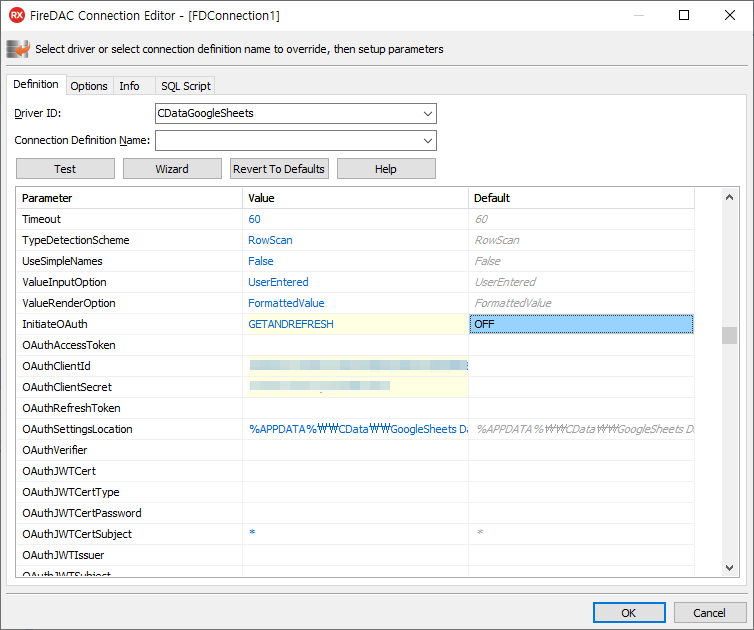Go to the SQL Script tab
The image size is (754, 630).
(186, 86)
